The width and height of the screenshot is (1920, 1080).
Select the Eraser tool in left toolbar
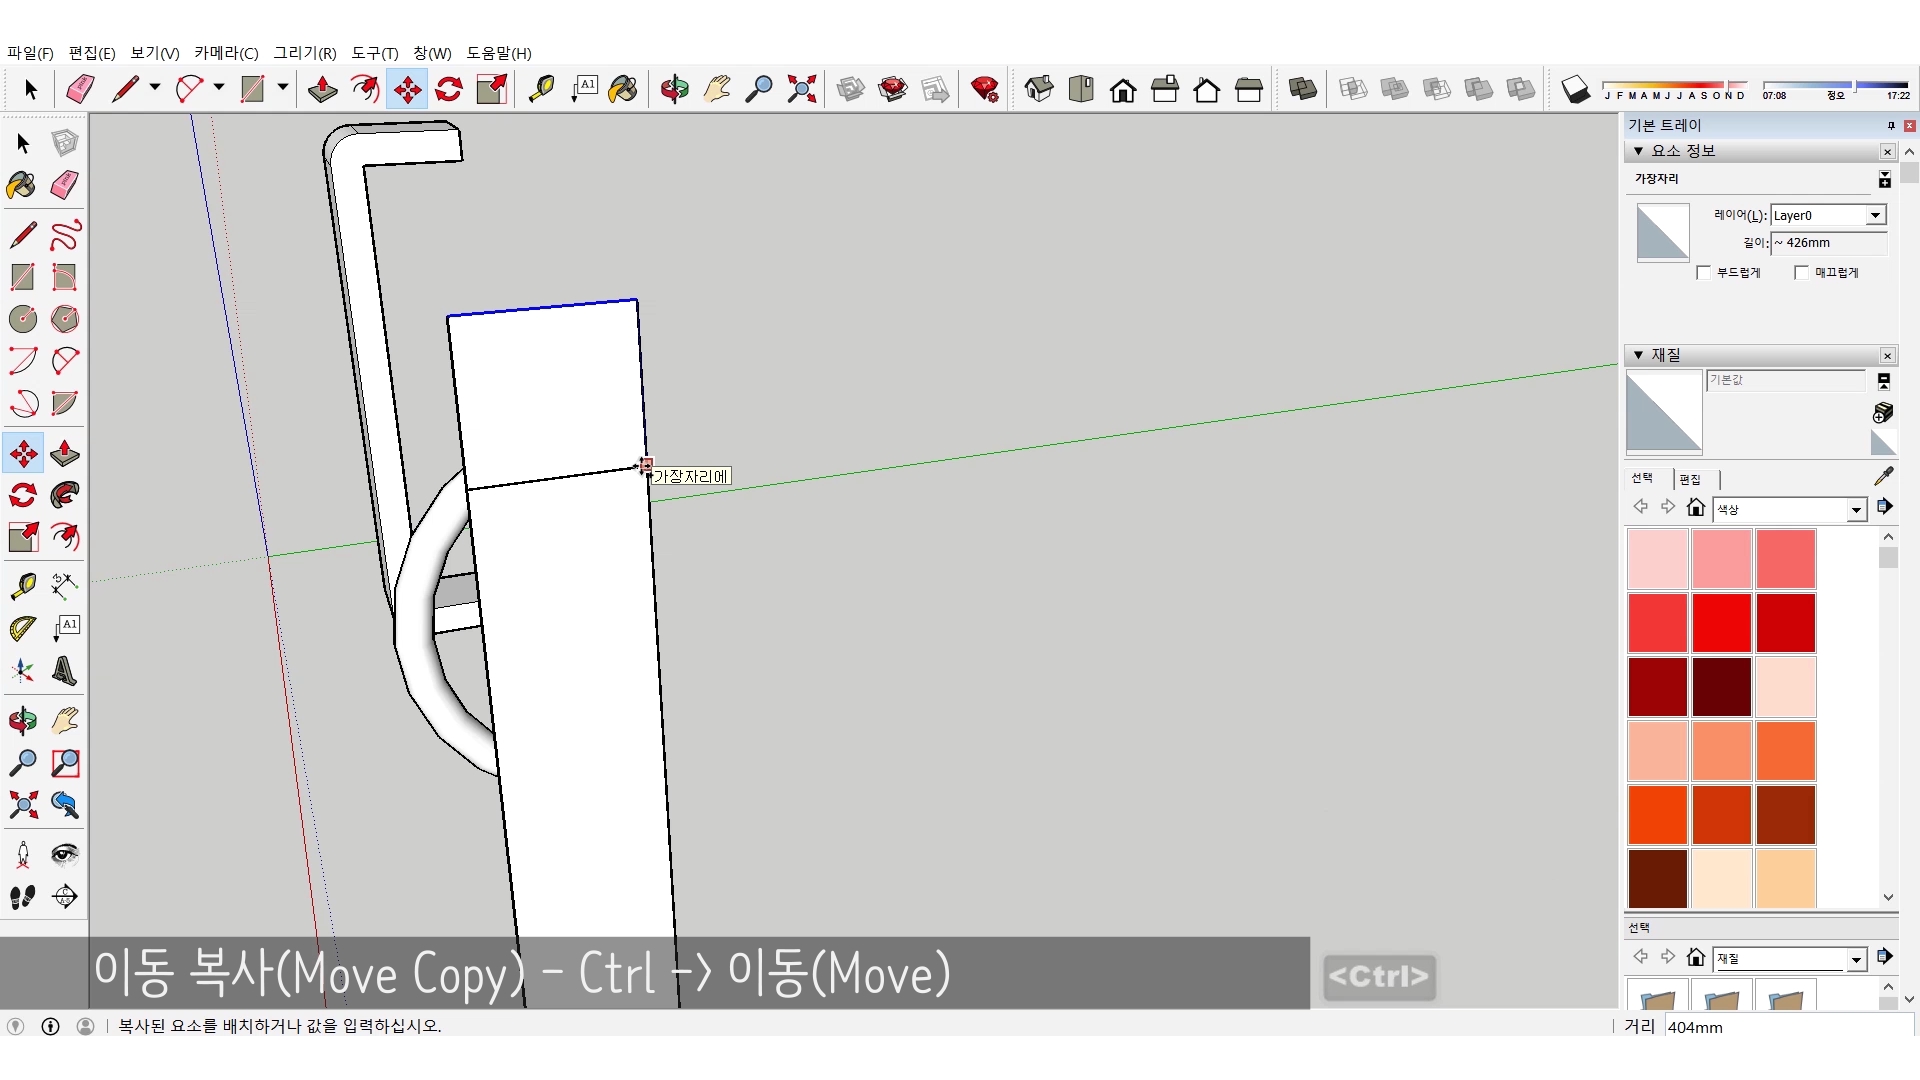click(x=65, y=185)
